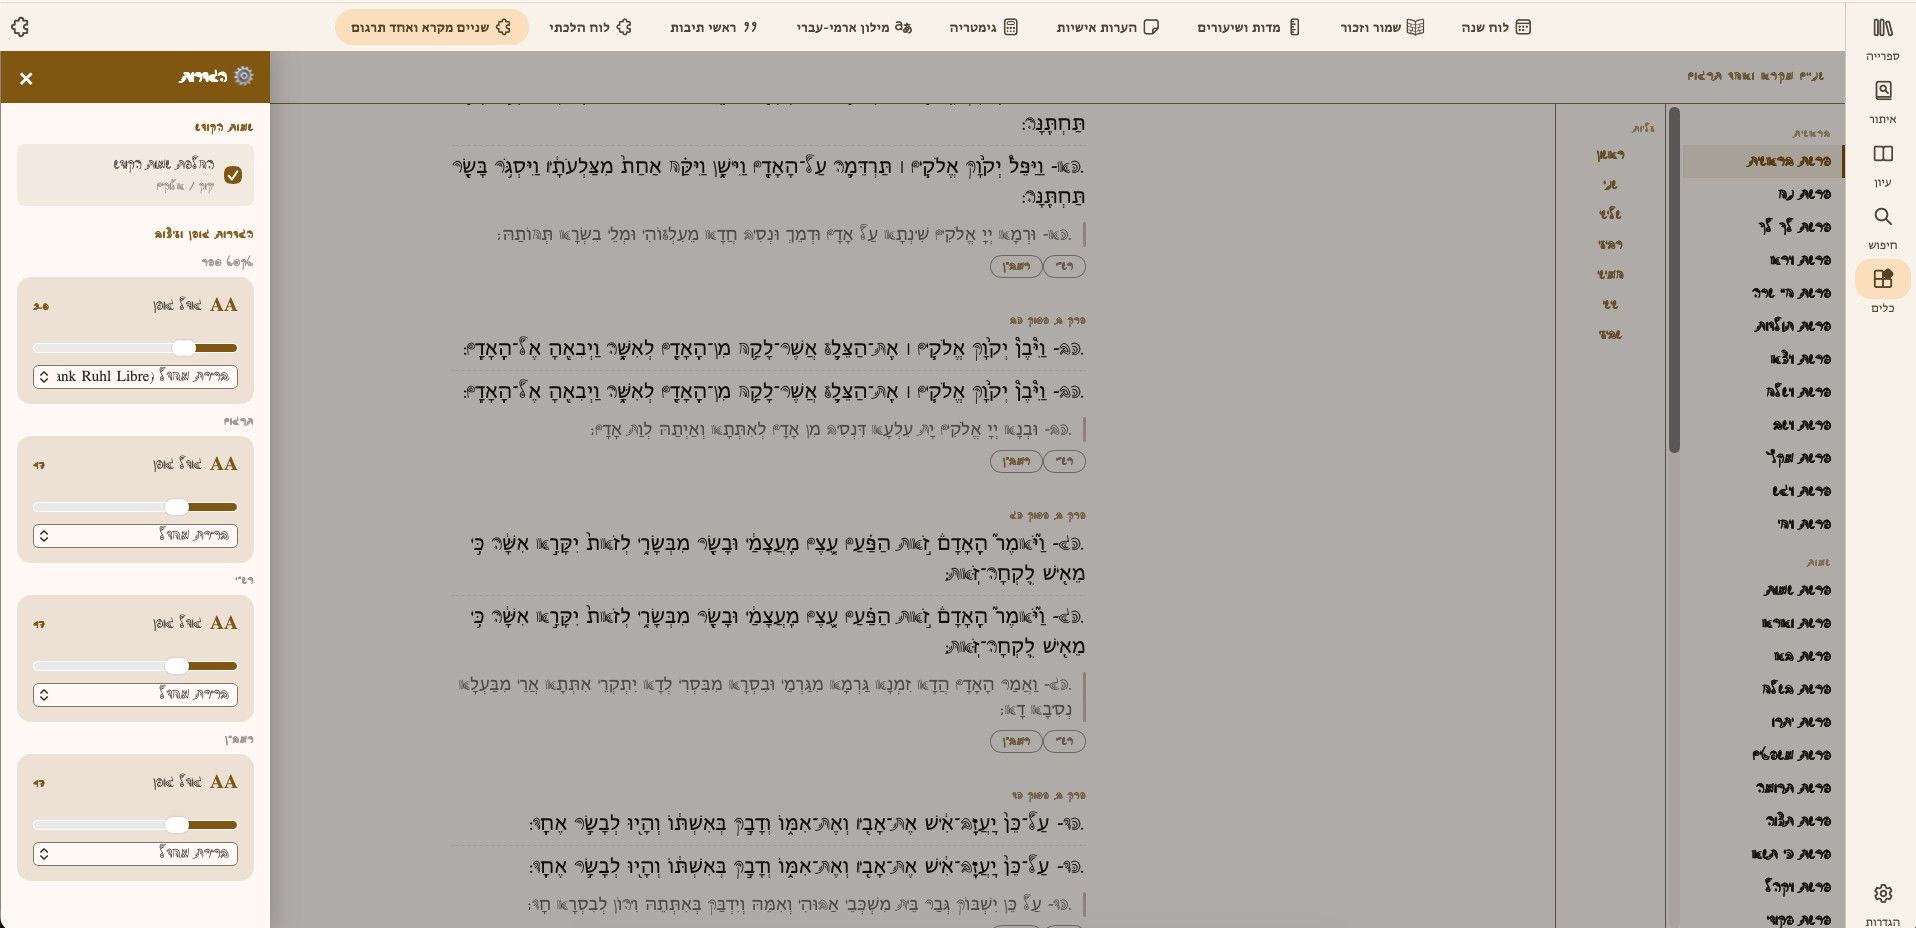Click the רמב"ן button under verse 21
This screenshot has width=1916, height=928.
click(x=1016, y=267)
